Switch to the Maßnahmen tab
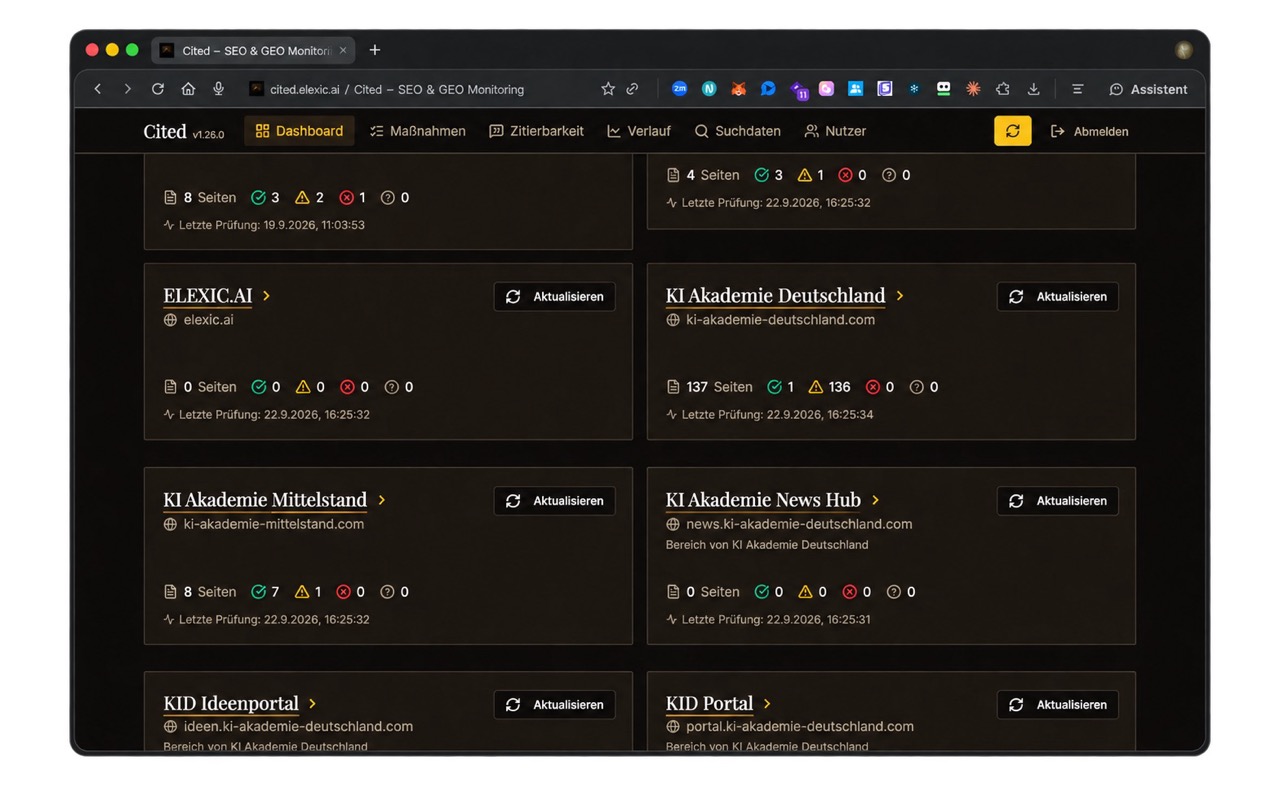Viewport: 1280px width, 812px height. pos(417,131)
